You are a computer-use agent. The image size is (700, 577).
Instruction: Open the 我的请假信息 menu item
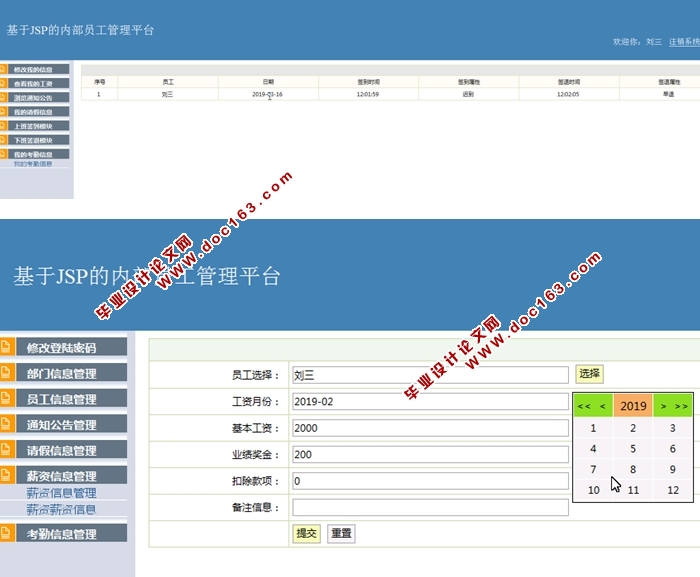click(x=38, y=112)
